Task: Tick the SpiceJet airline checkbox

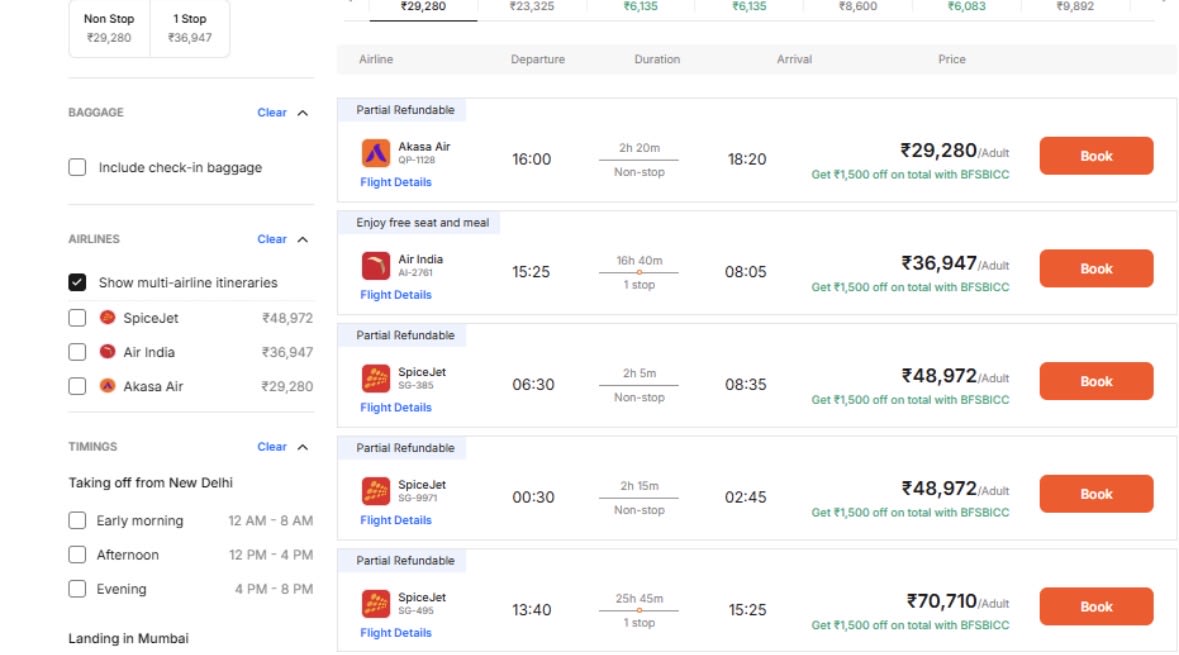Action: click(x=77, y=318)
